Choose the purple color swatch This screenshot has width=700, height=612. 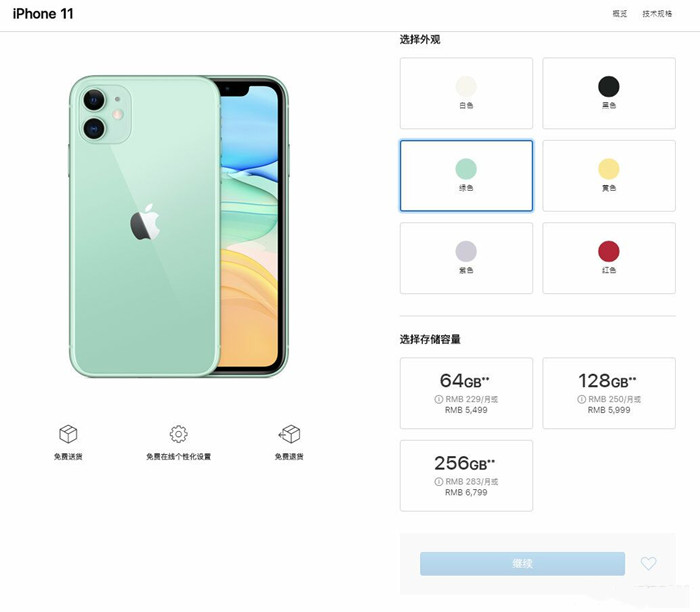coord(466,258)
